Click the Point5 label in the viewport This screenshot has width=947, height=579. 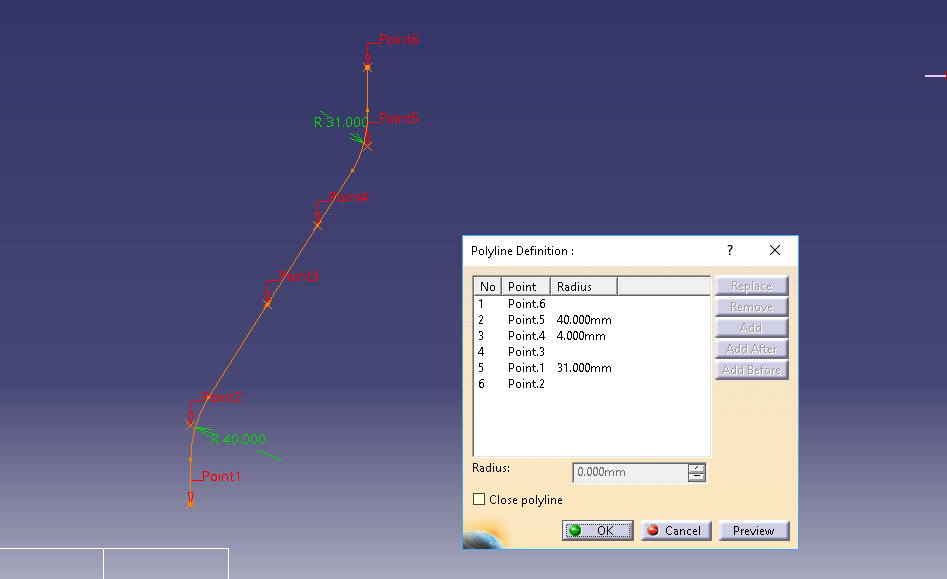coord(399,118)
